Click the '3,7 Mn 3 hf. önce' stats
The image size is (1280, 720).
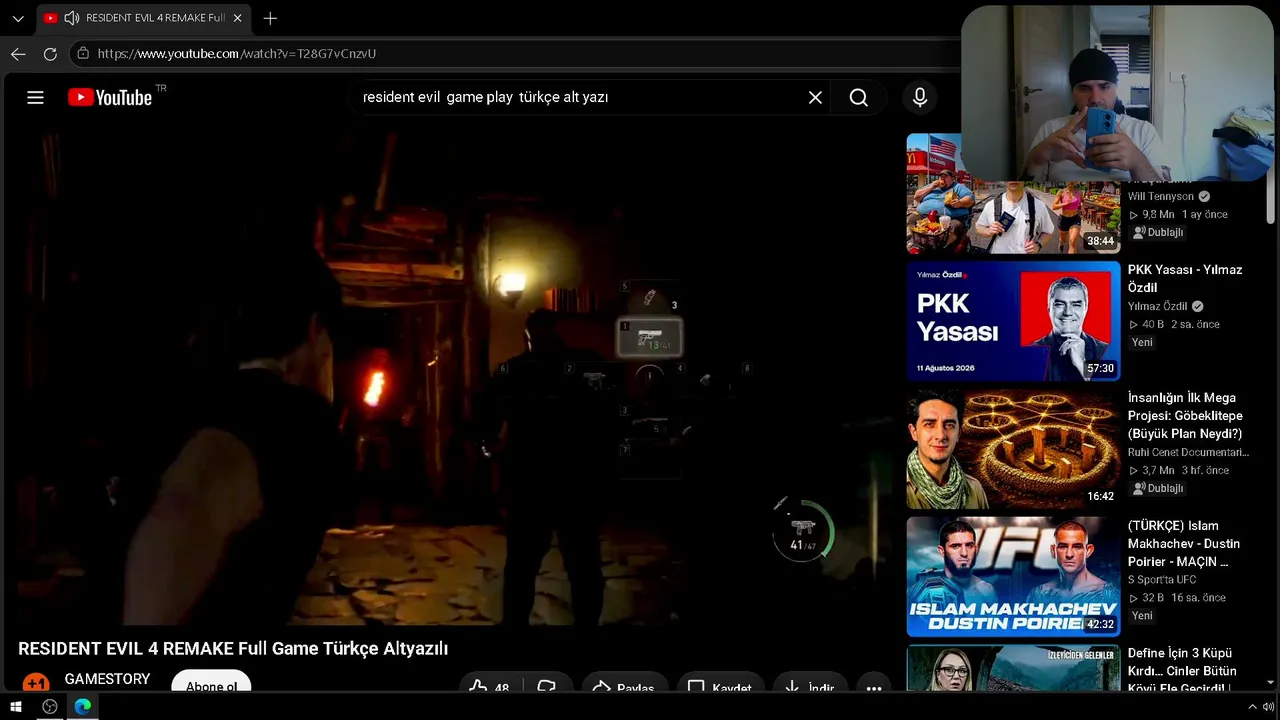click(1178, 470)
